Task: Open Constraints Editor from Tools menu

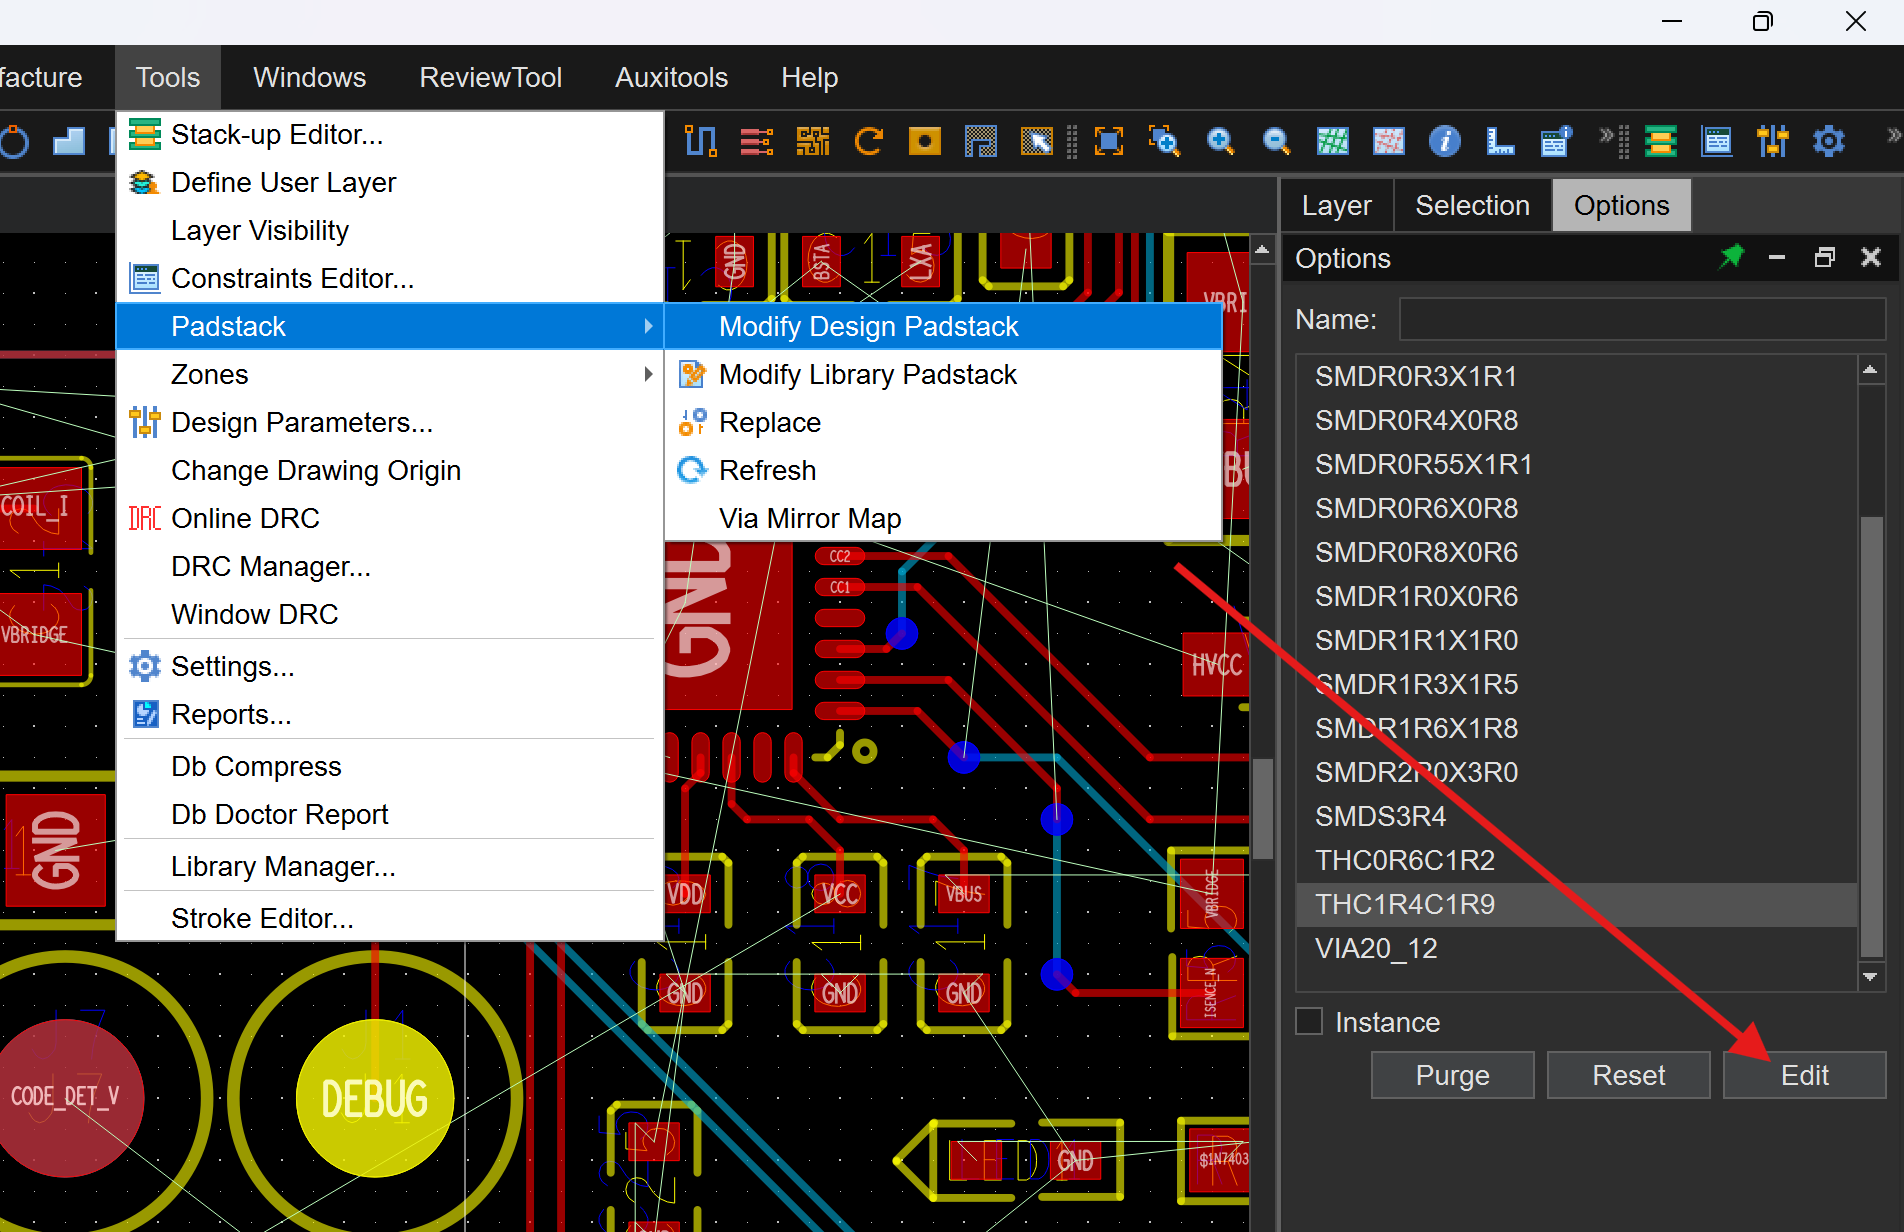Action: click(292, 278)
